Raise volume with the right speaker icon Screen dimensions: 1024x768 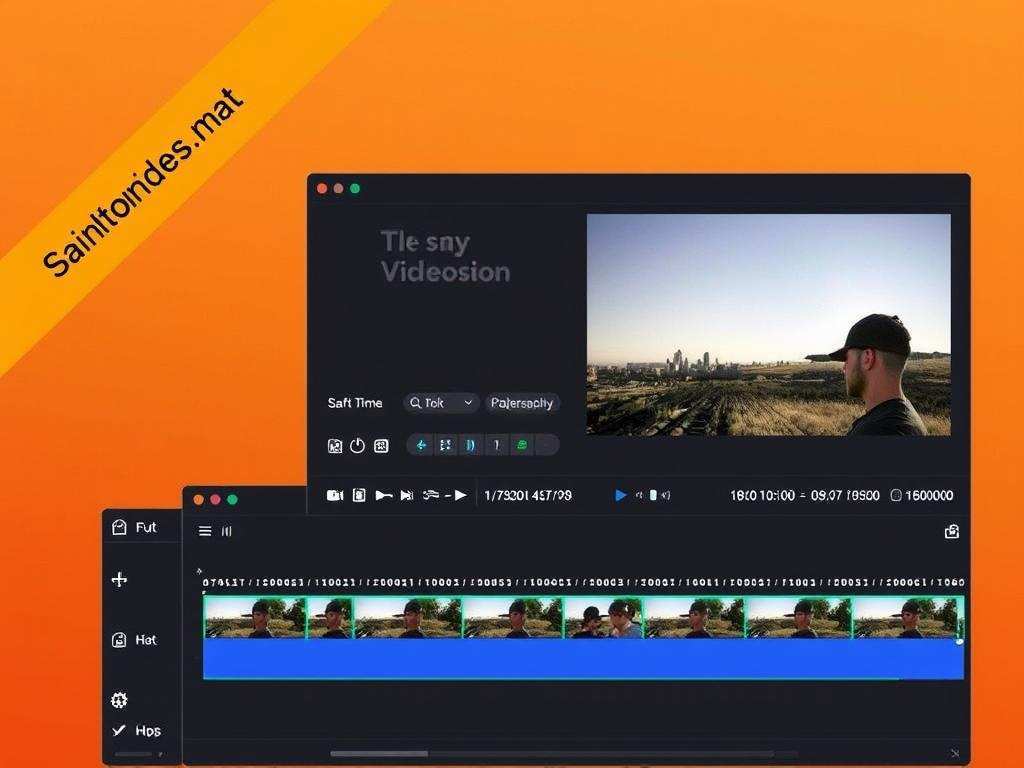(x=665, y=496)
